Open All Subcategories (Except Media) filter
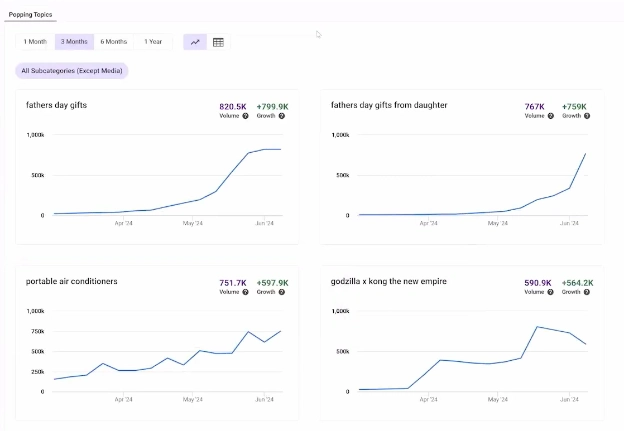Viewport: 624px width, 431px height. click(x=72, y=71)
